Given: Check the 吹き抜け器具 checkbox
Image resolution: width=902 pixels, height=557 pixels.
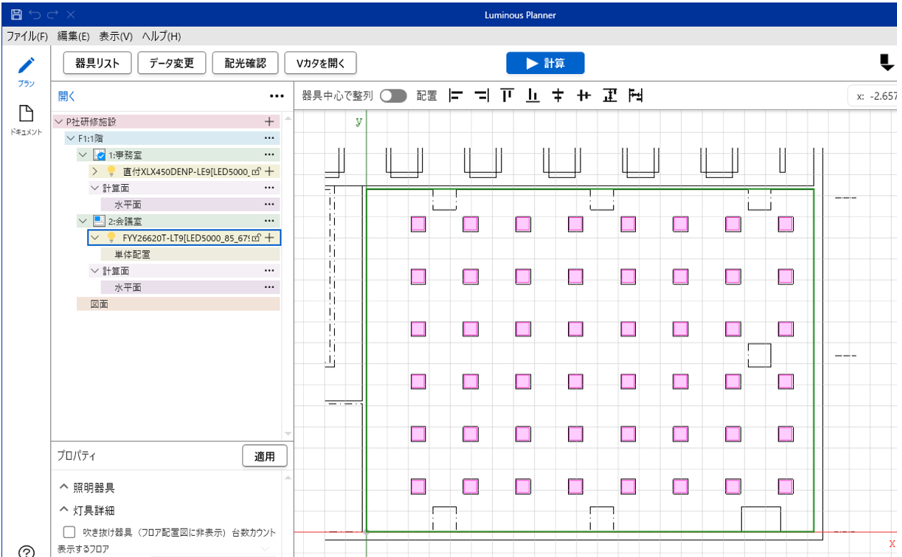Looking at the screenshot, I should tap(69, 533).
